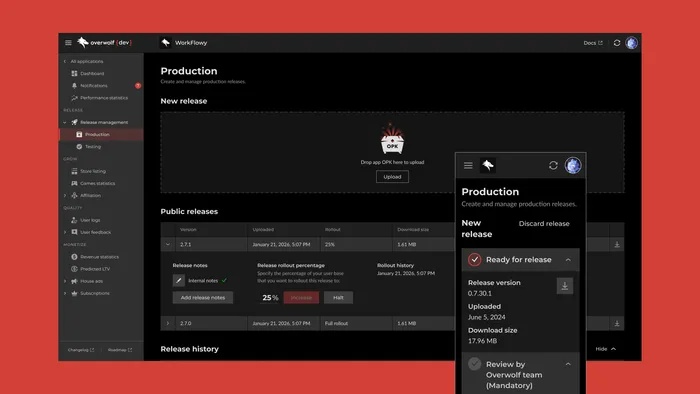
Task: Click Discard release in mobile panel
Action: pyautogui.click(x=544, y=224)
